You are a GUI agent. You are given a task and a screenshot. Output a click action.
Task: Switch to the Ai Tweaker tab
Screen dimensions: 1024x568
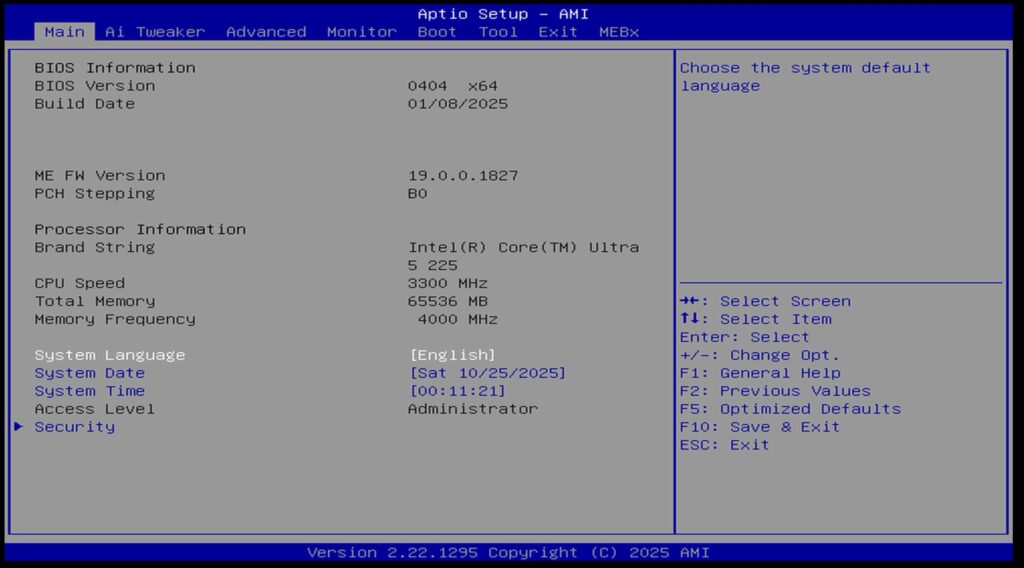coord(155,32)
